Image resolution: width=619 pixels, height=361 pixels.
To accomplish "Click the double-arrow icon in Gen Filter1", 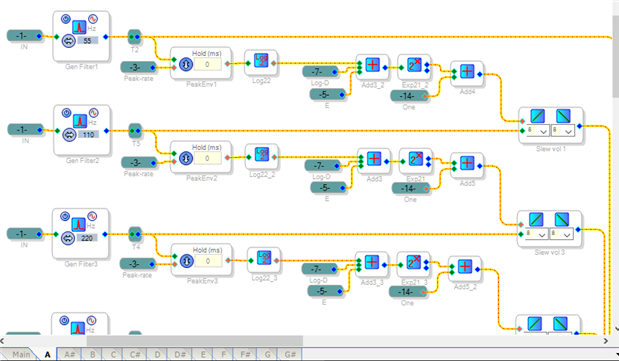I will 69,41.
